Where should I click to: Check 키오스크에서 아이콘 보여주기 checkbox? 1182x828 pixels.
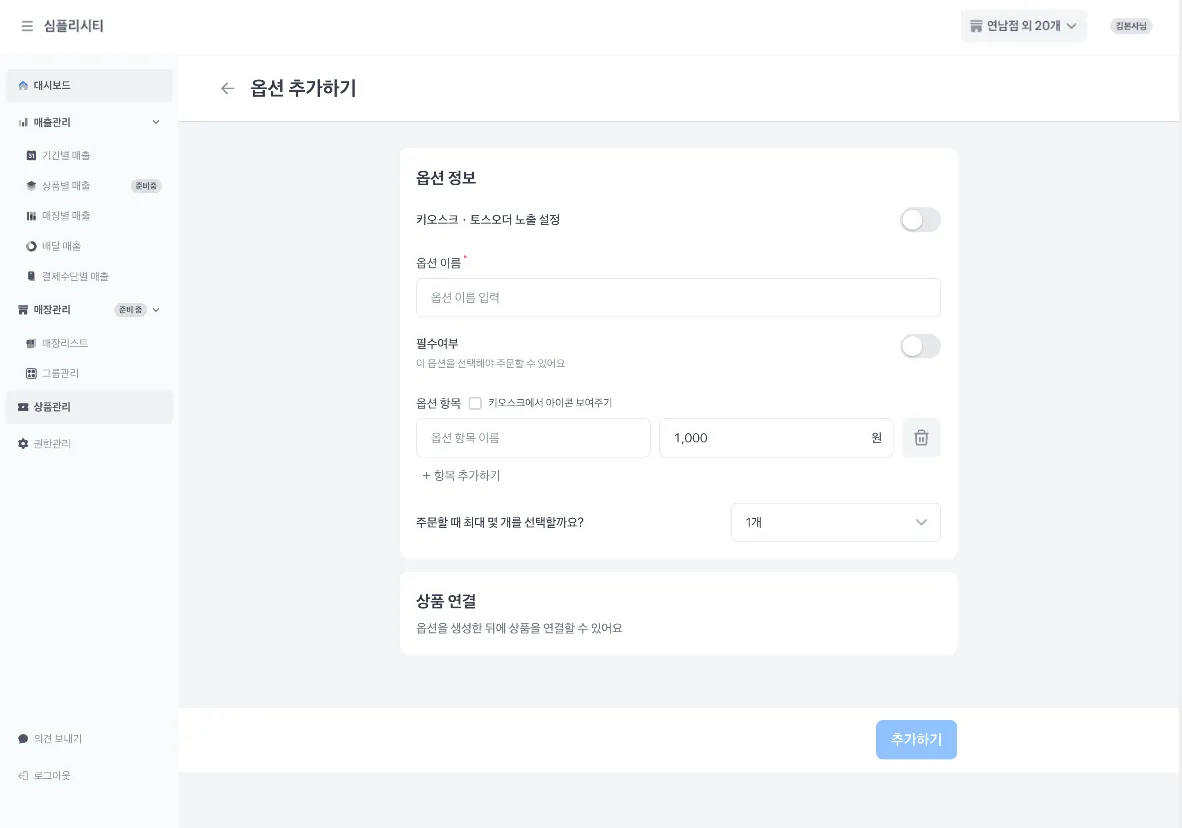(x=475, y=403)
